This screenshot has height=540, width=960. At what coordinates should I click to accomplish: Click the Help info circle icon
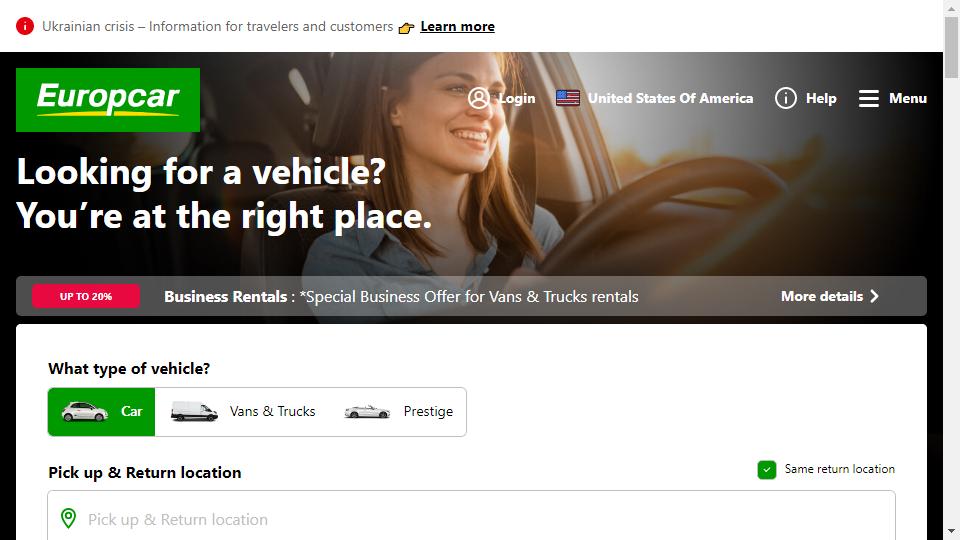tap(786, 98)
